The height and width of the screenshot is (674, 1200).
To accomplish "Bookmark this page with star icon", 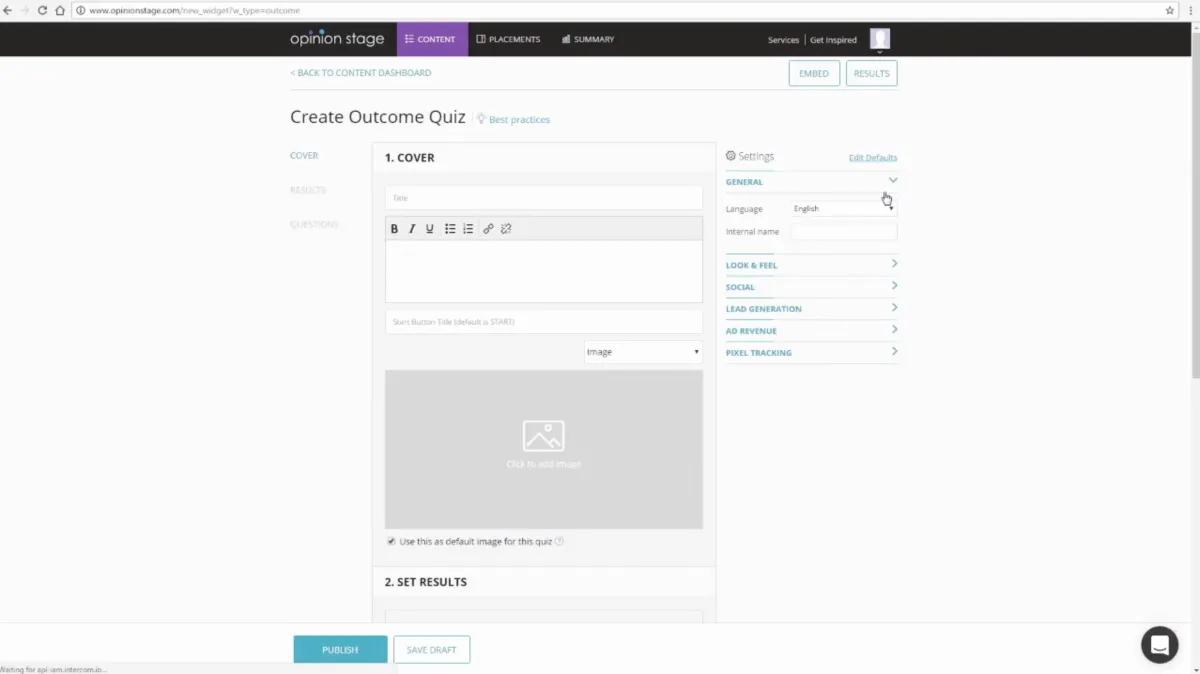I will point(1170,10).
